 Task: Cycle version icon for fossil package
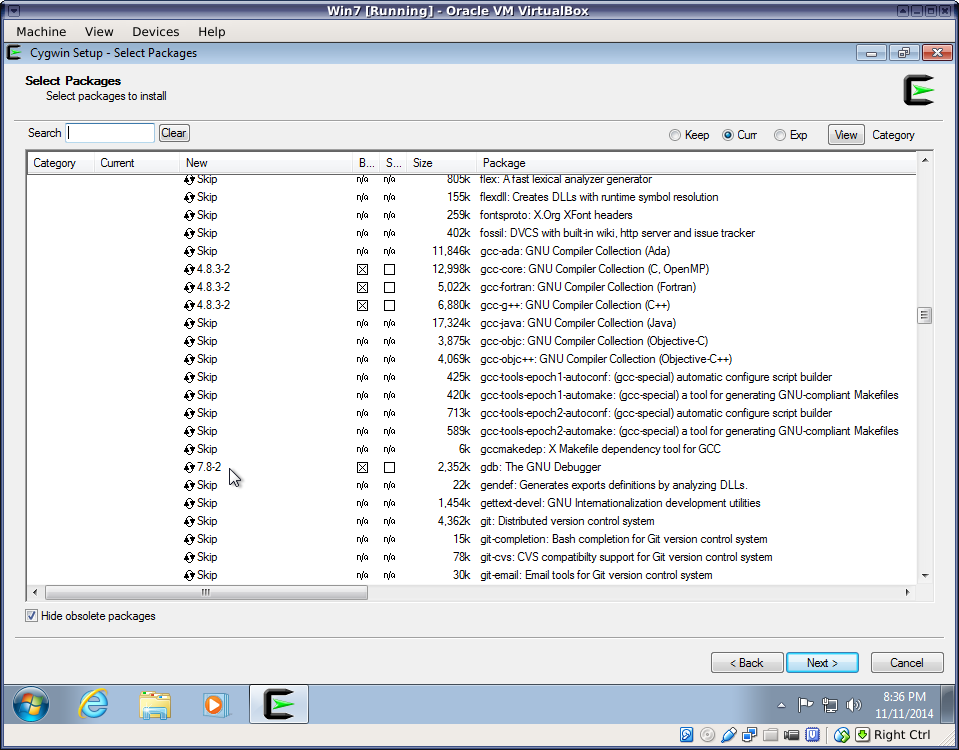[x=190, y=233]
